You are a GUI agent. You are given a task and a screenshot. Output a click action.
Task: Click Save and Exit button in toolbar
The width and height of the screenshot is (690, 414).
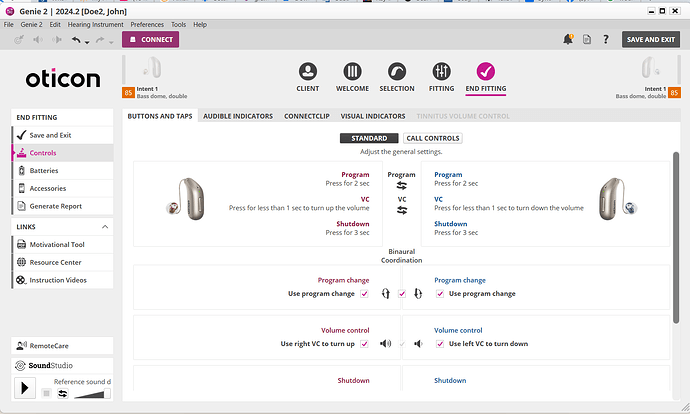[x=650, y=40]
